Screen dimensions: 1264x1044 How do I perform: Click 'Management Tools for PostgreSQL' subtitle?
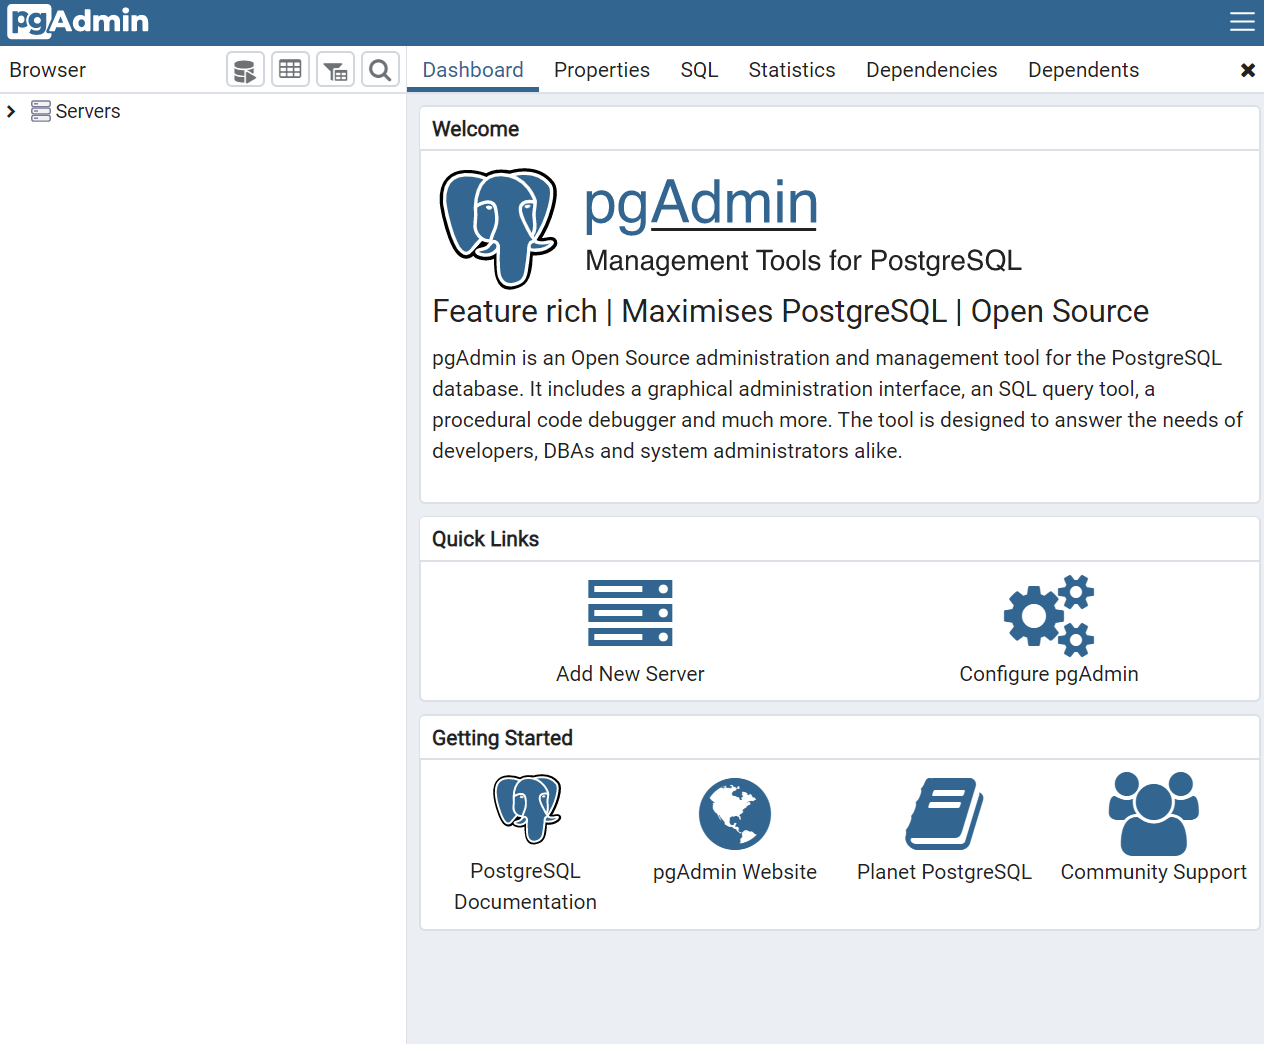tap(804, 261)
